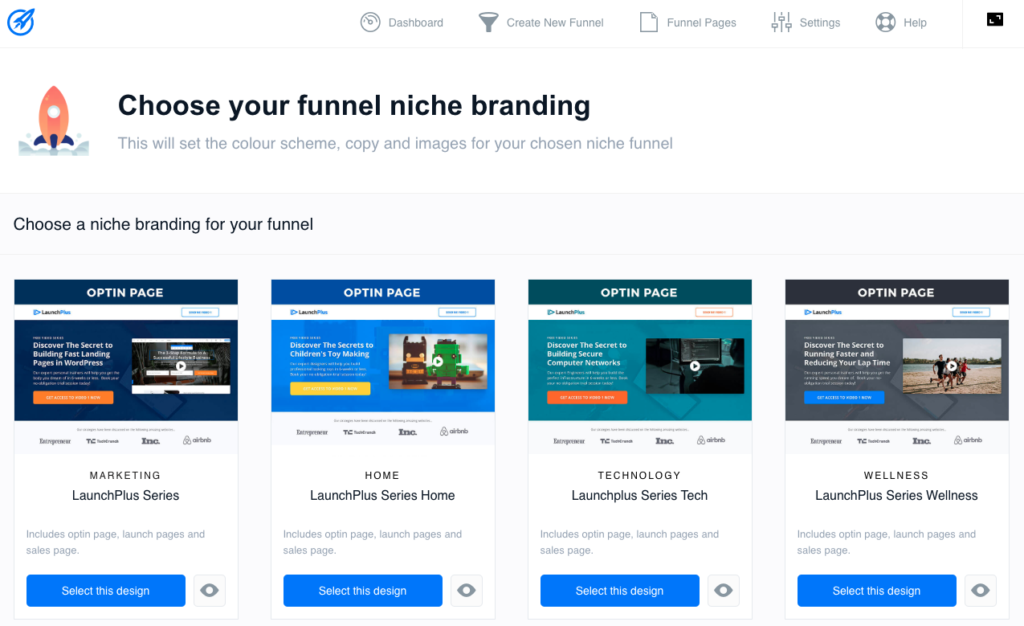Open the Settings menu label
Screen dimensions: 1024x626
click(819, 23)
